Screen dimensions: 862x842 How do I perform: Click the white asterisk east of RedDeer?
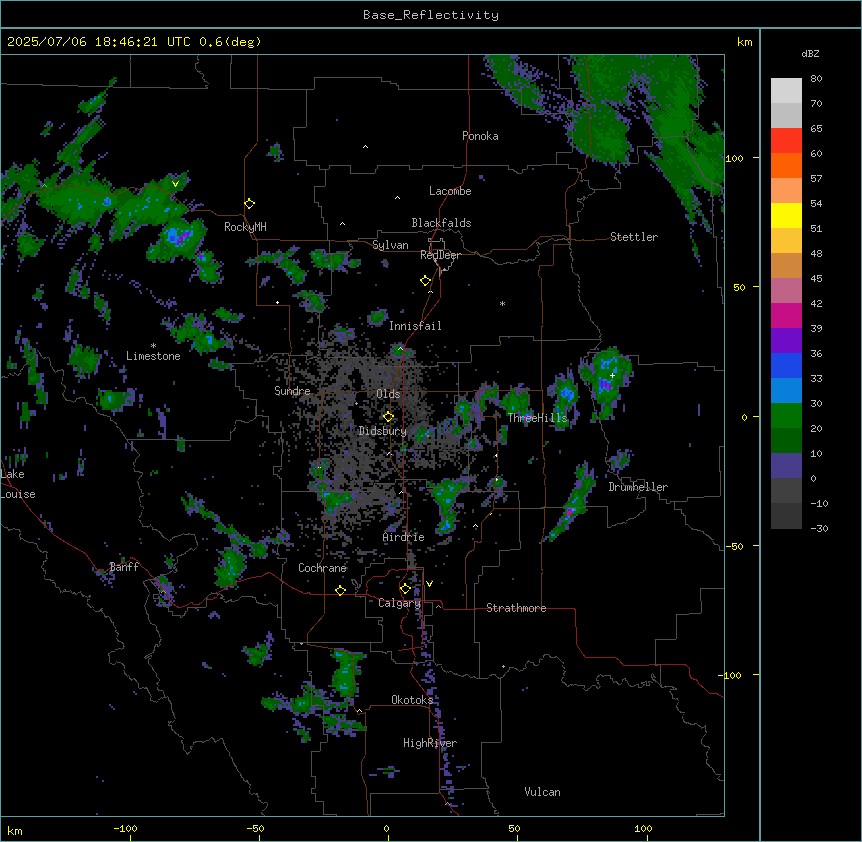pos(502,303)
